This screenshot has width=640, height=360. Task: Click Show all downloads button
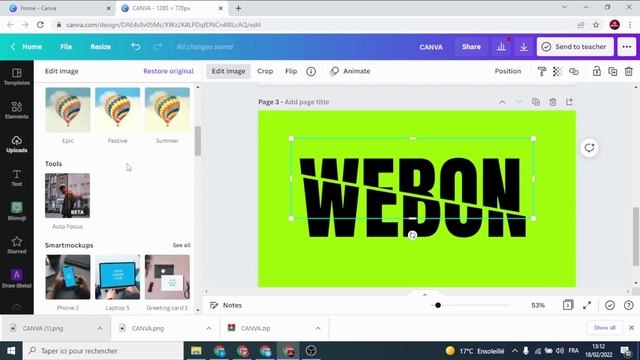coord(604,328)
